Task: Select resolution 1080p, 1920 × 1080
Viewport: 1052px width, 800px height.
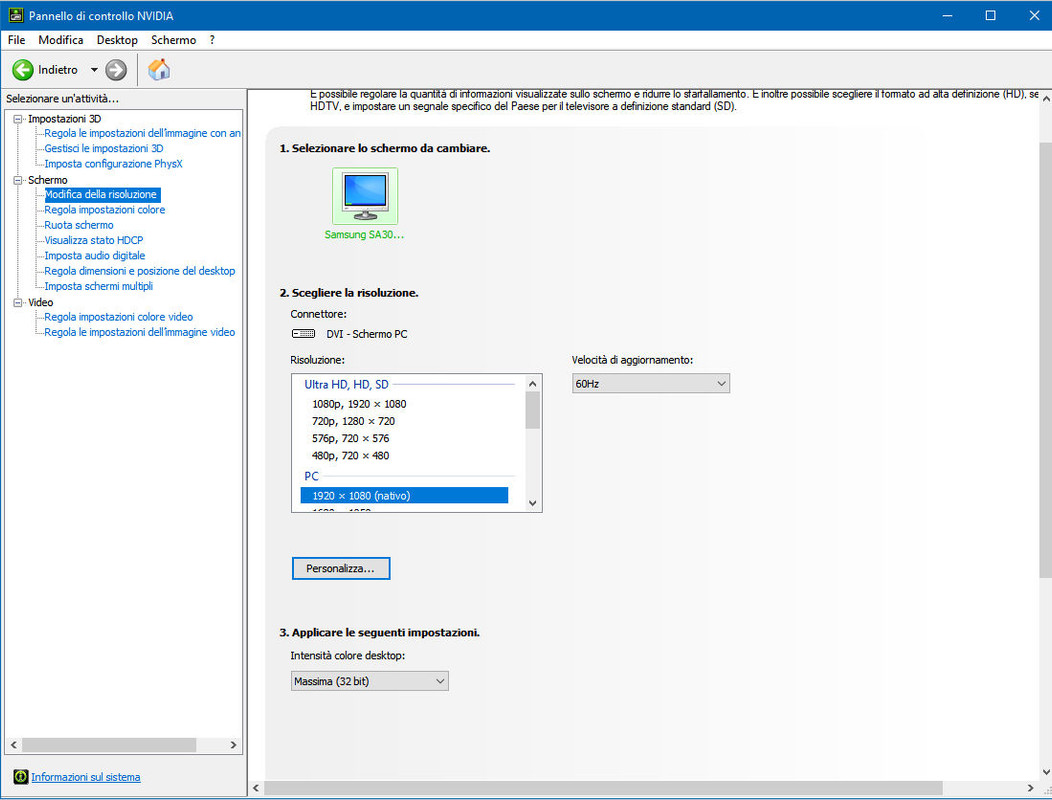Action: pyautogui.click(x=359, y=404)
